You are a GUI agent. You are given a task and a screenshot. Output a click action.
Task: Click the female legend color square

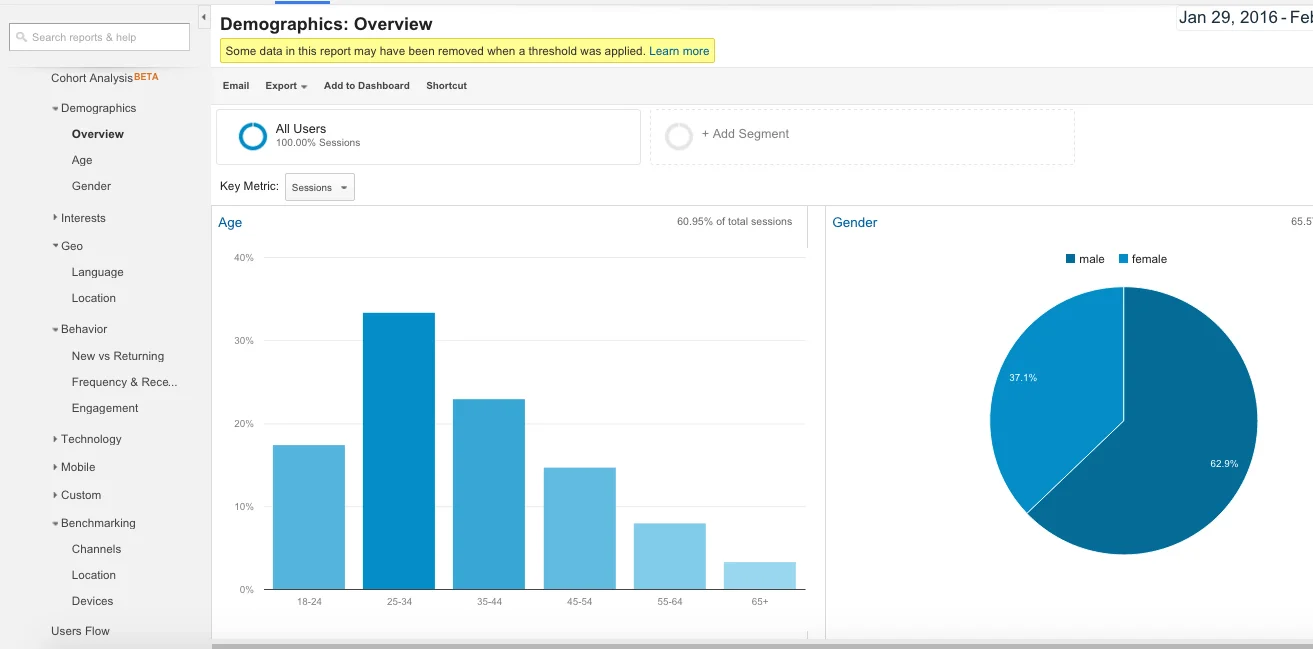[x=1123, y=259]
